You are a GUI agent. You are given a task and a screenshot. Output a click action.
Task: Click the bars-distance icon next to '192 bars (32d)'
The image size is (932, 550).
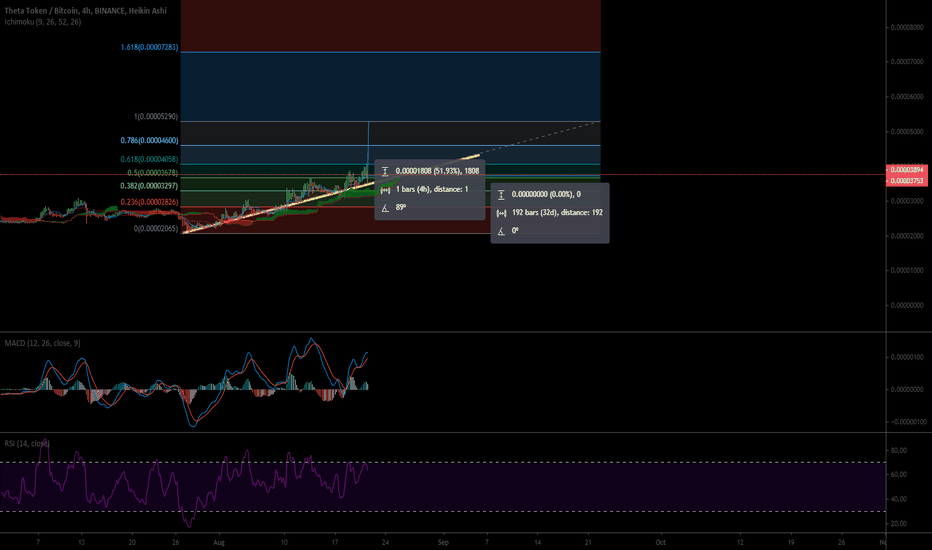coord(501,213)
